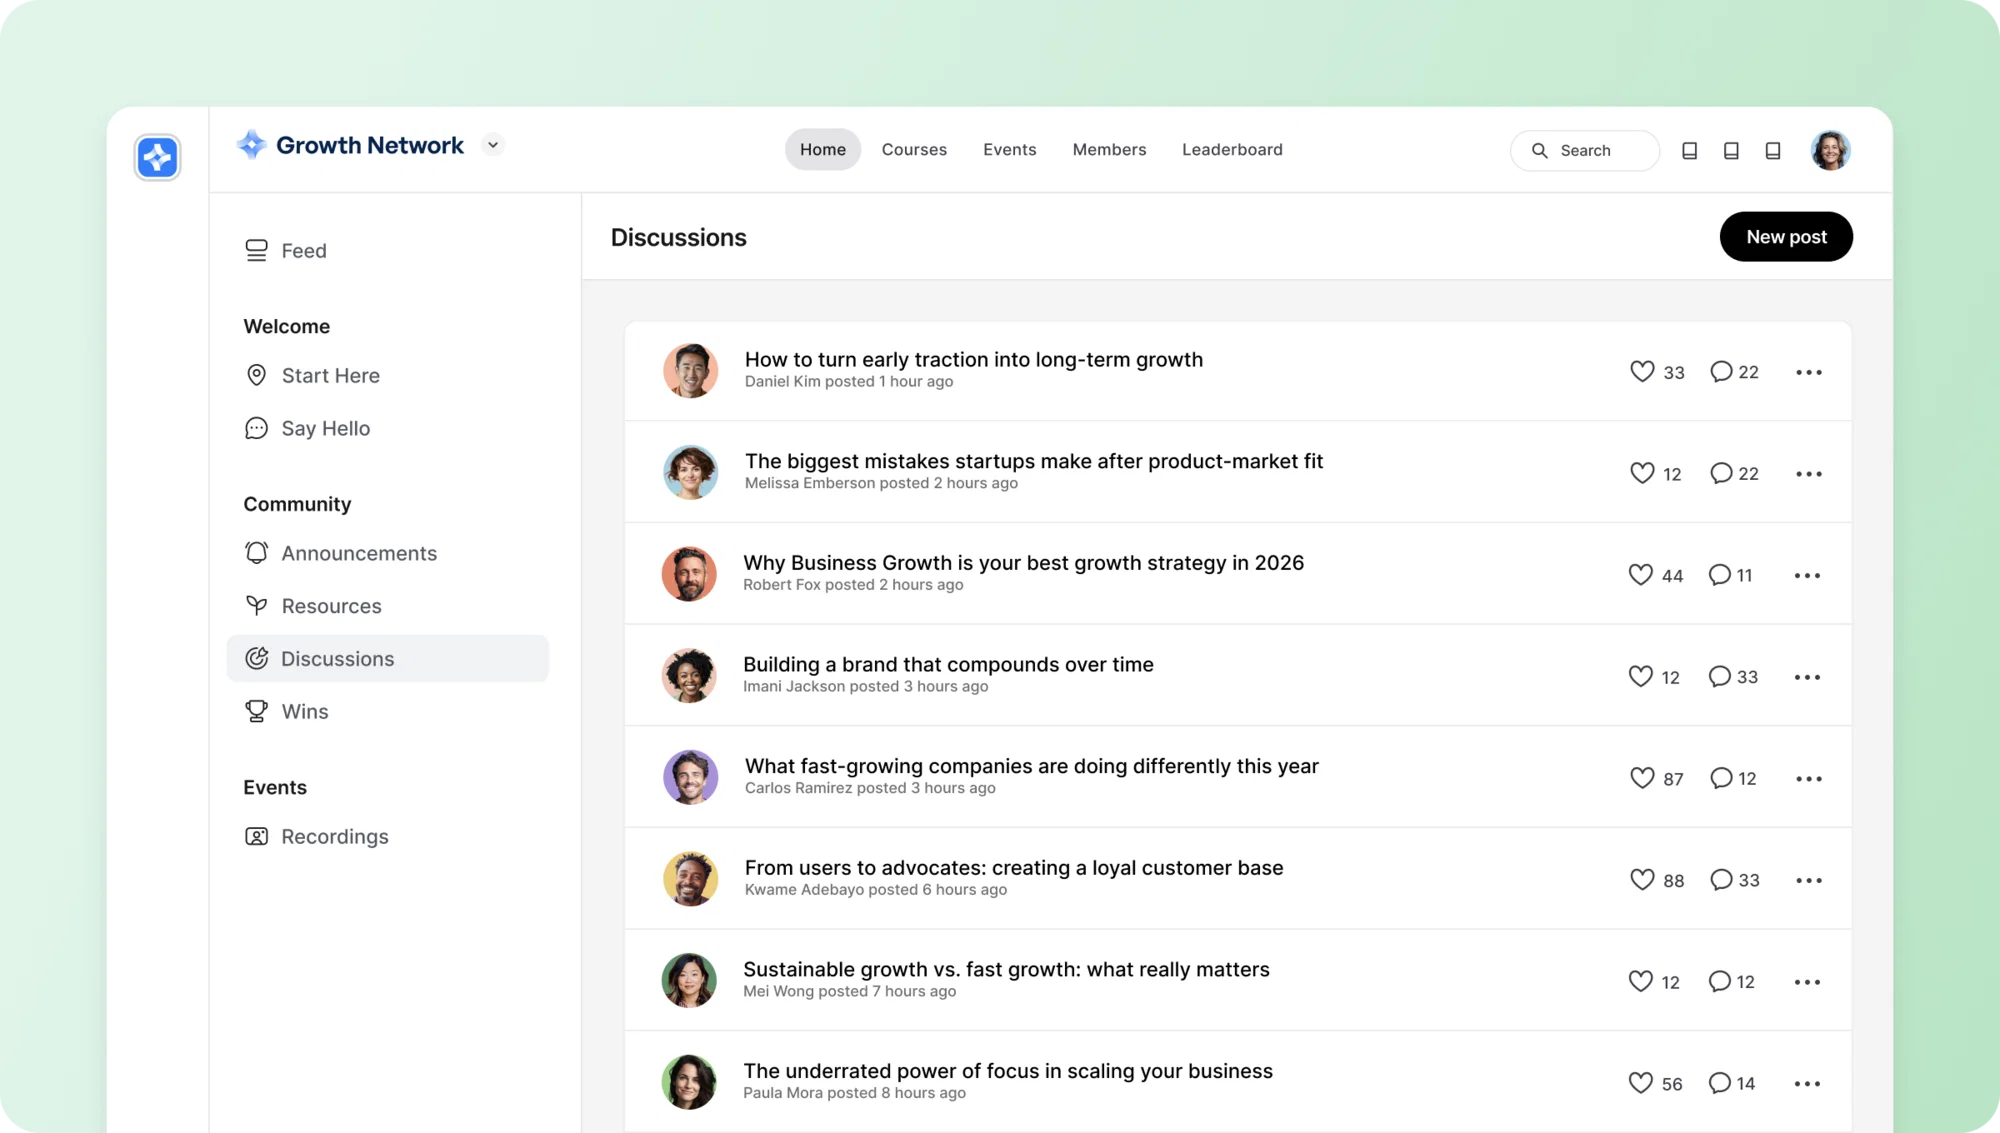The image size is (2000, 1133).
Task: Click the blue app logo in left rail
Action: (157, 157)
